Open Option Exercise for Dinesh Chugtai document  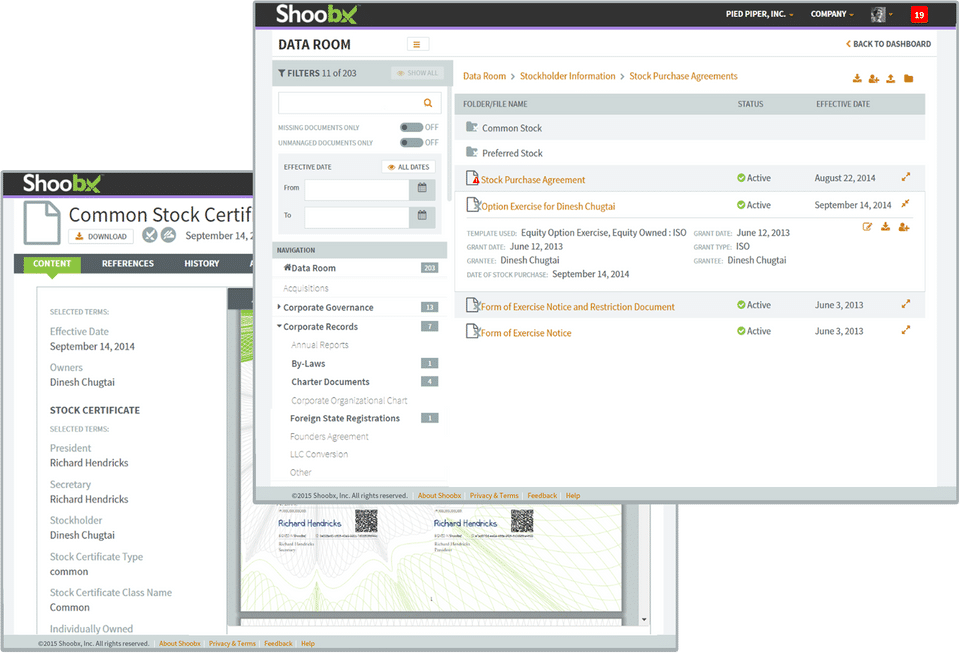click(x=548, y=206)
